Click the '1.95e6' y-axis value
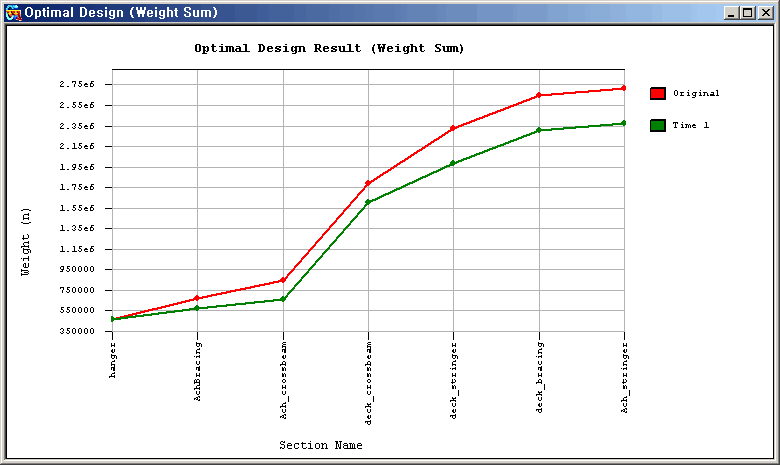 coord(77,167)
